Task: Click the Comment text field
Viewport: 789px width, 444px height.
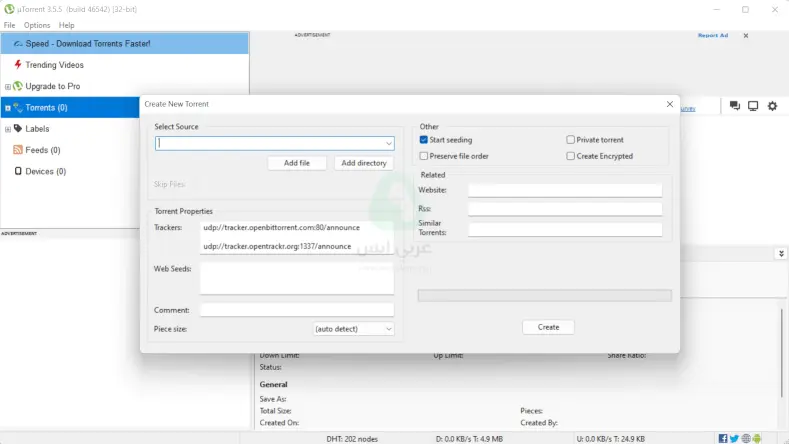Action: (297, 310)
